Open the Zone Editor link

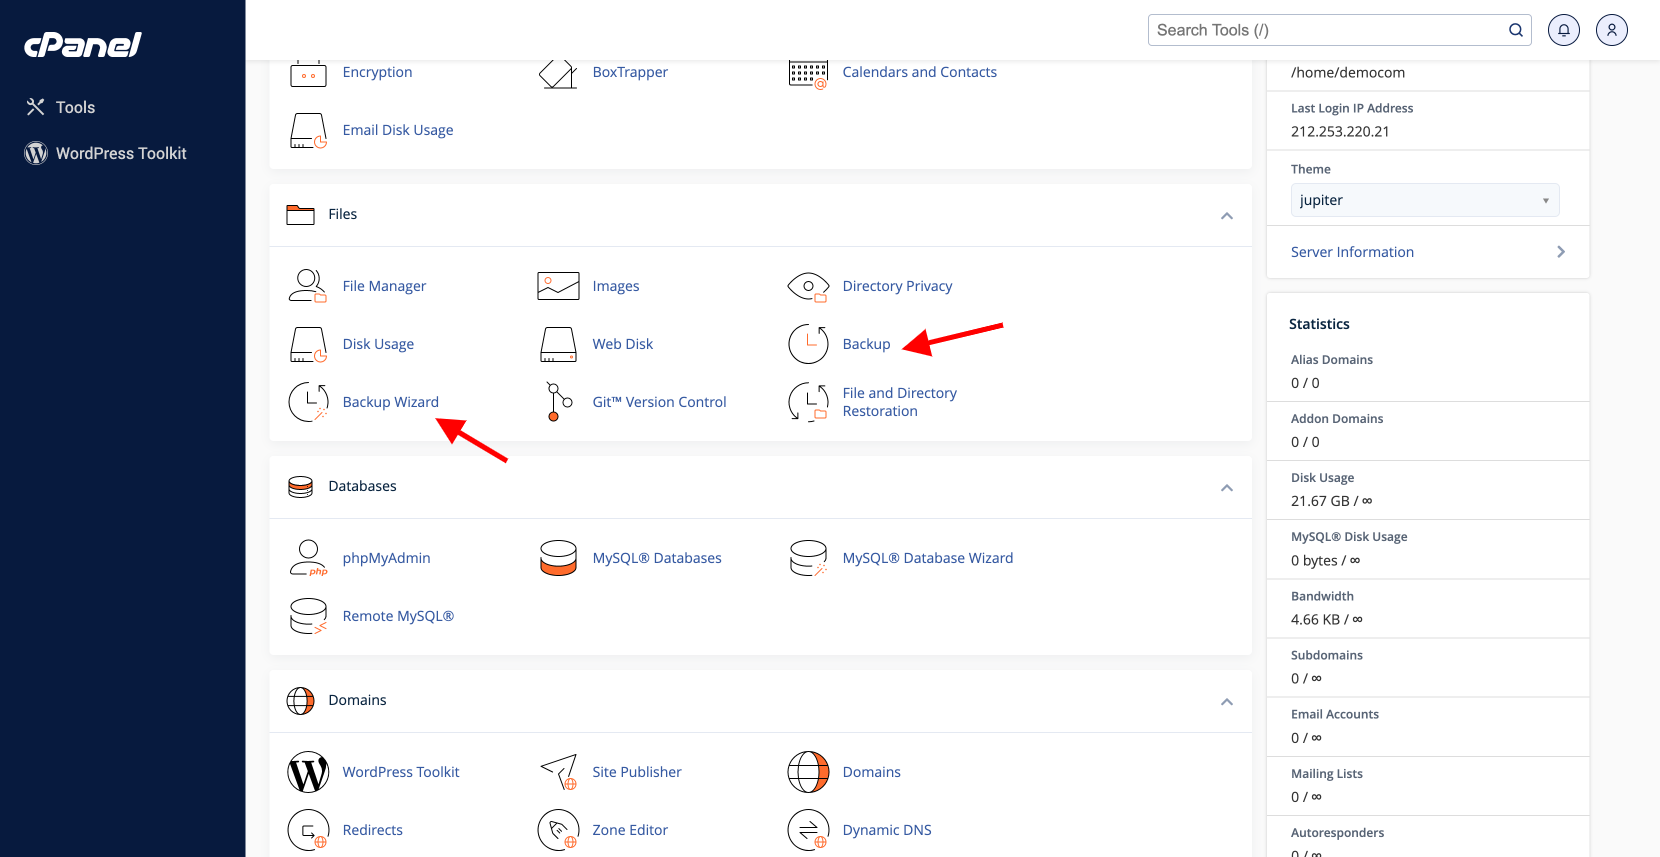click(630, 830)
